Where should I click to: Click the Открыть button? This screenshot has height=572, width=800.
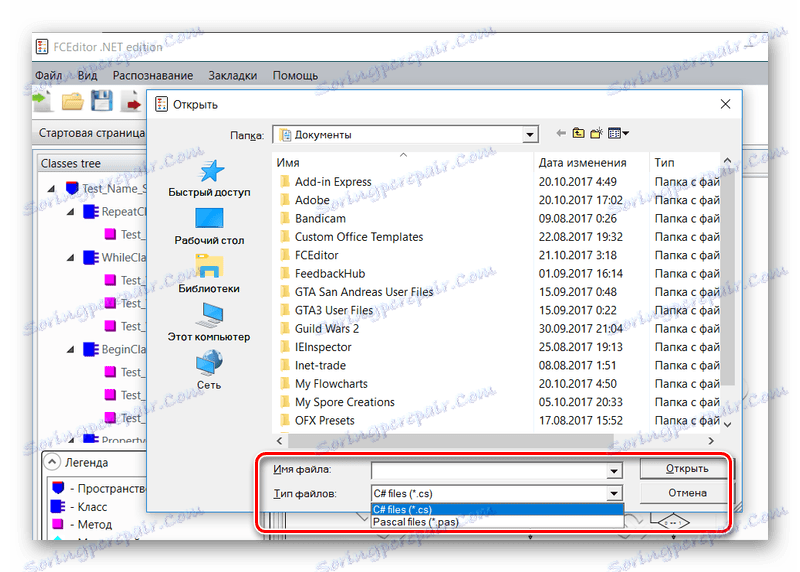pyautogui.click(x=686, y=468)
